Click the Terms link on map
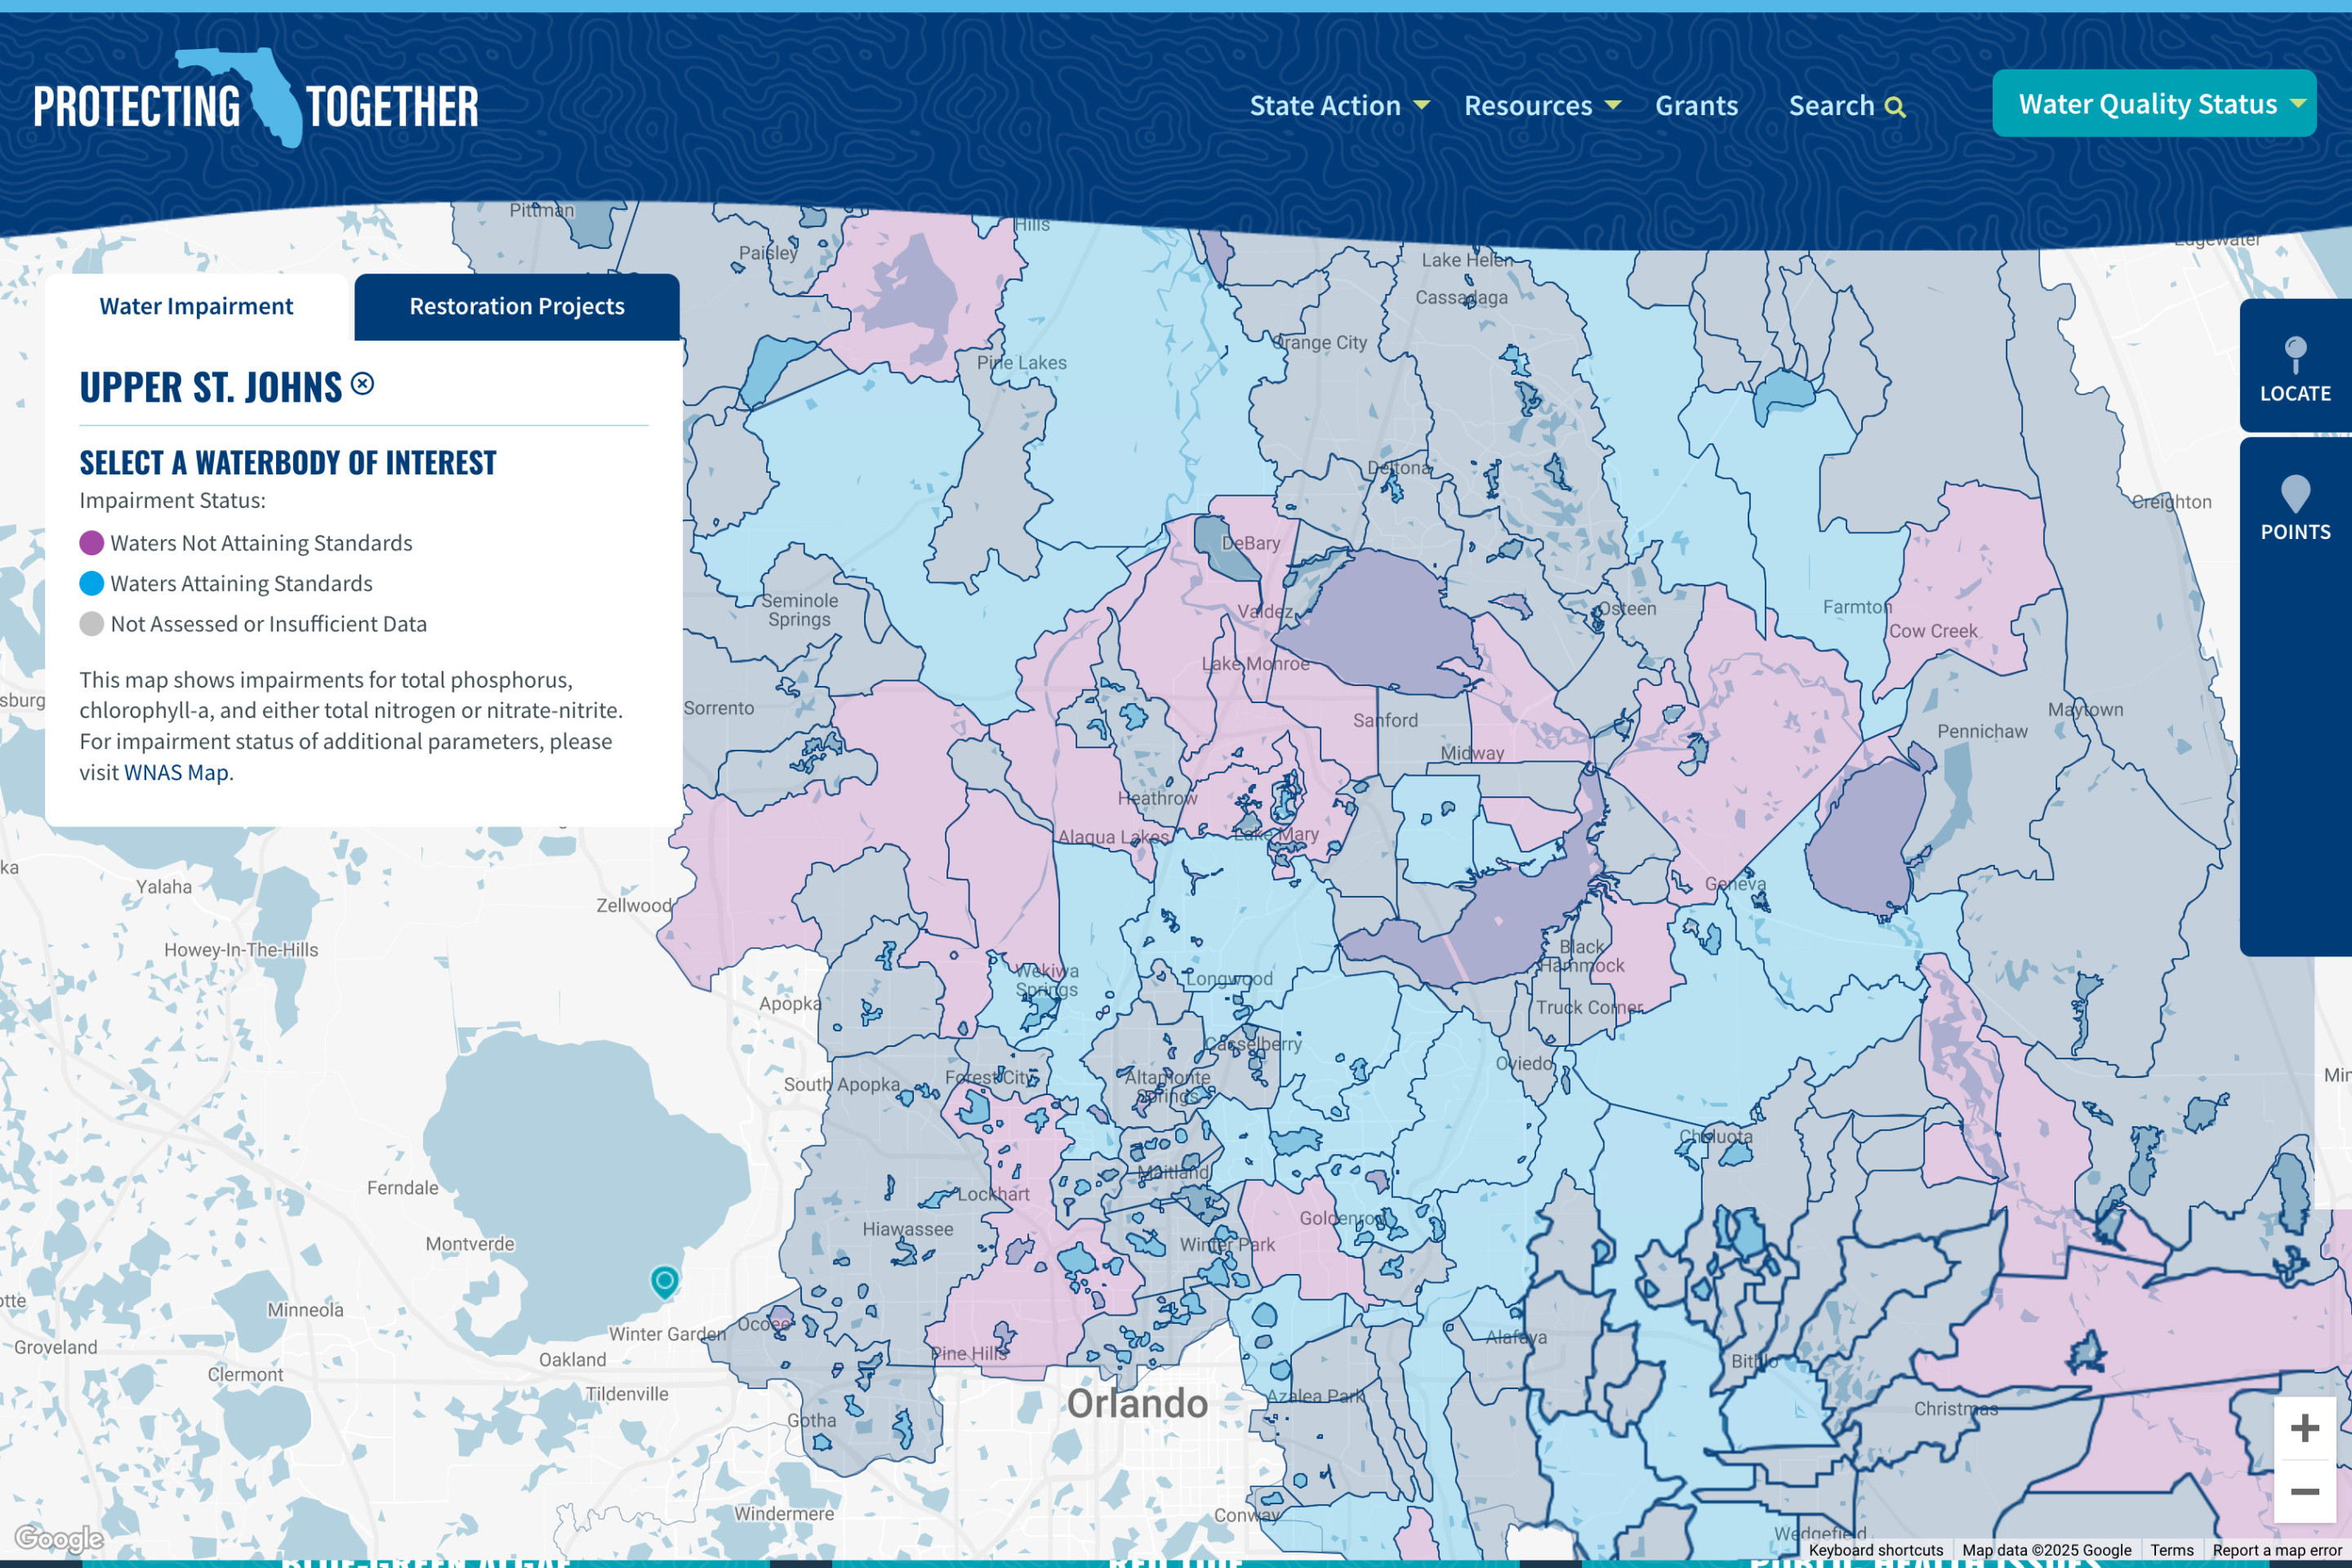 pyautogui.click(x=2171, y=1550)
